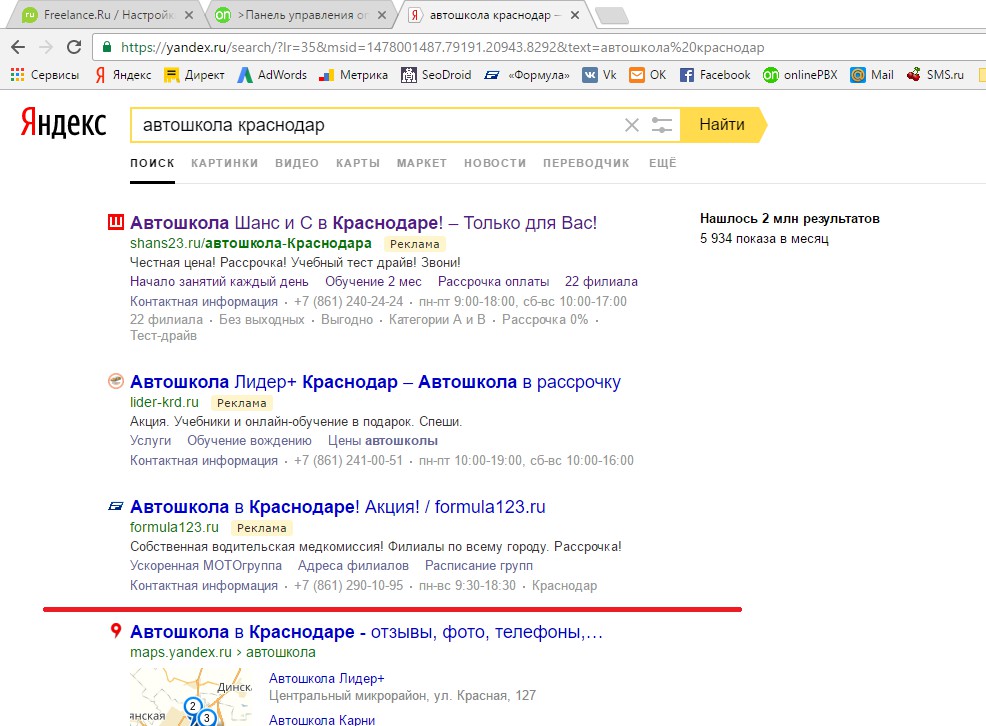Click the map pin icon beside maps result
The height and width of the screenshot is (726, 986).
point(116,630)
